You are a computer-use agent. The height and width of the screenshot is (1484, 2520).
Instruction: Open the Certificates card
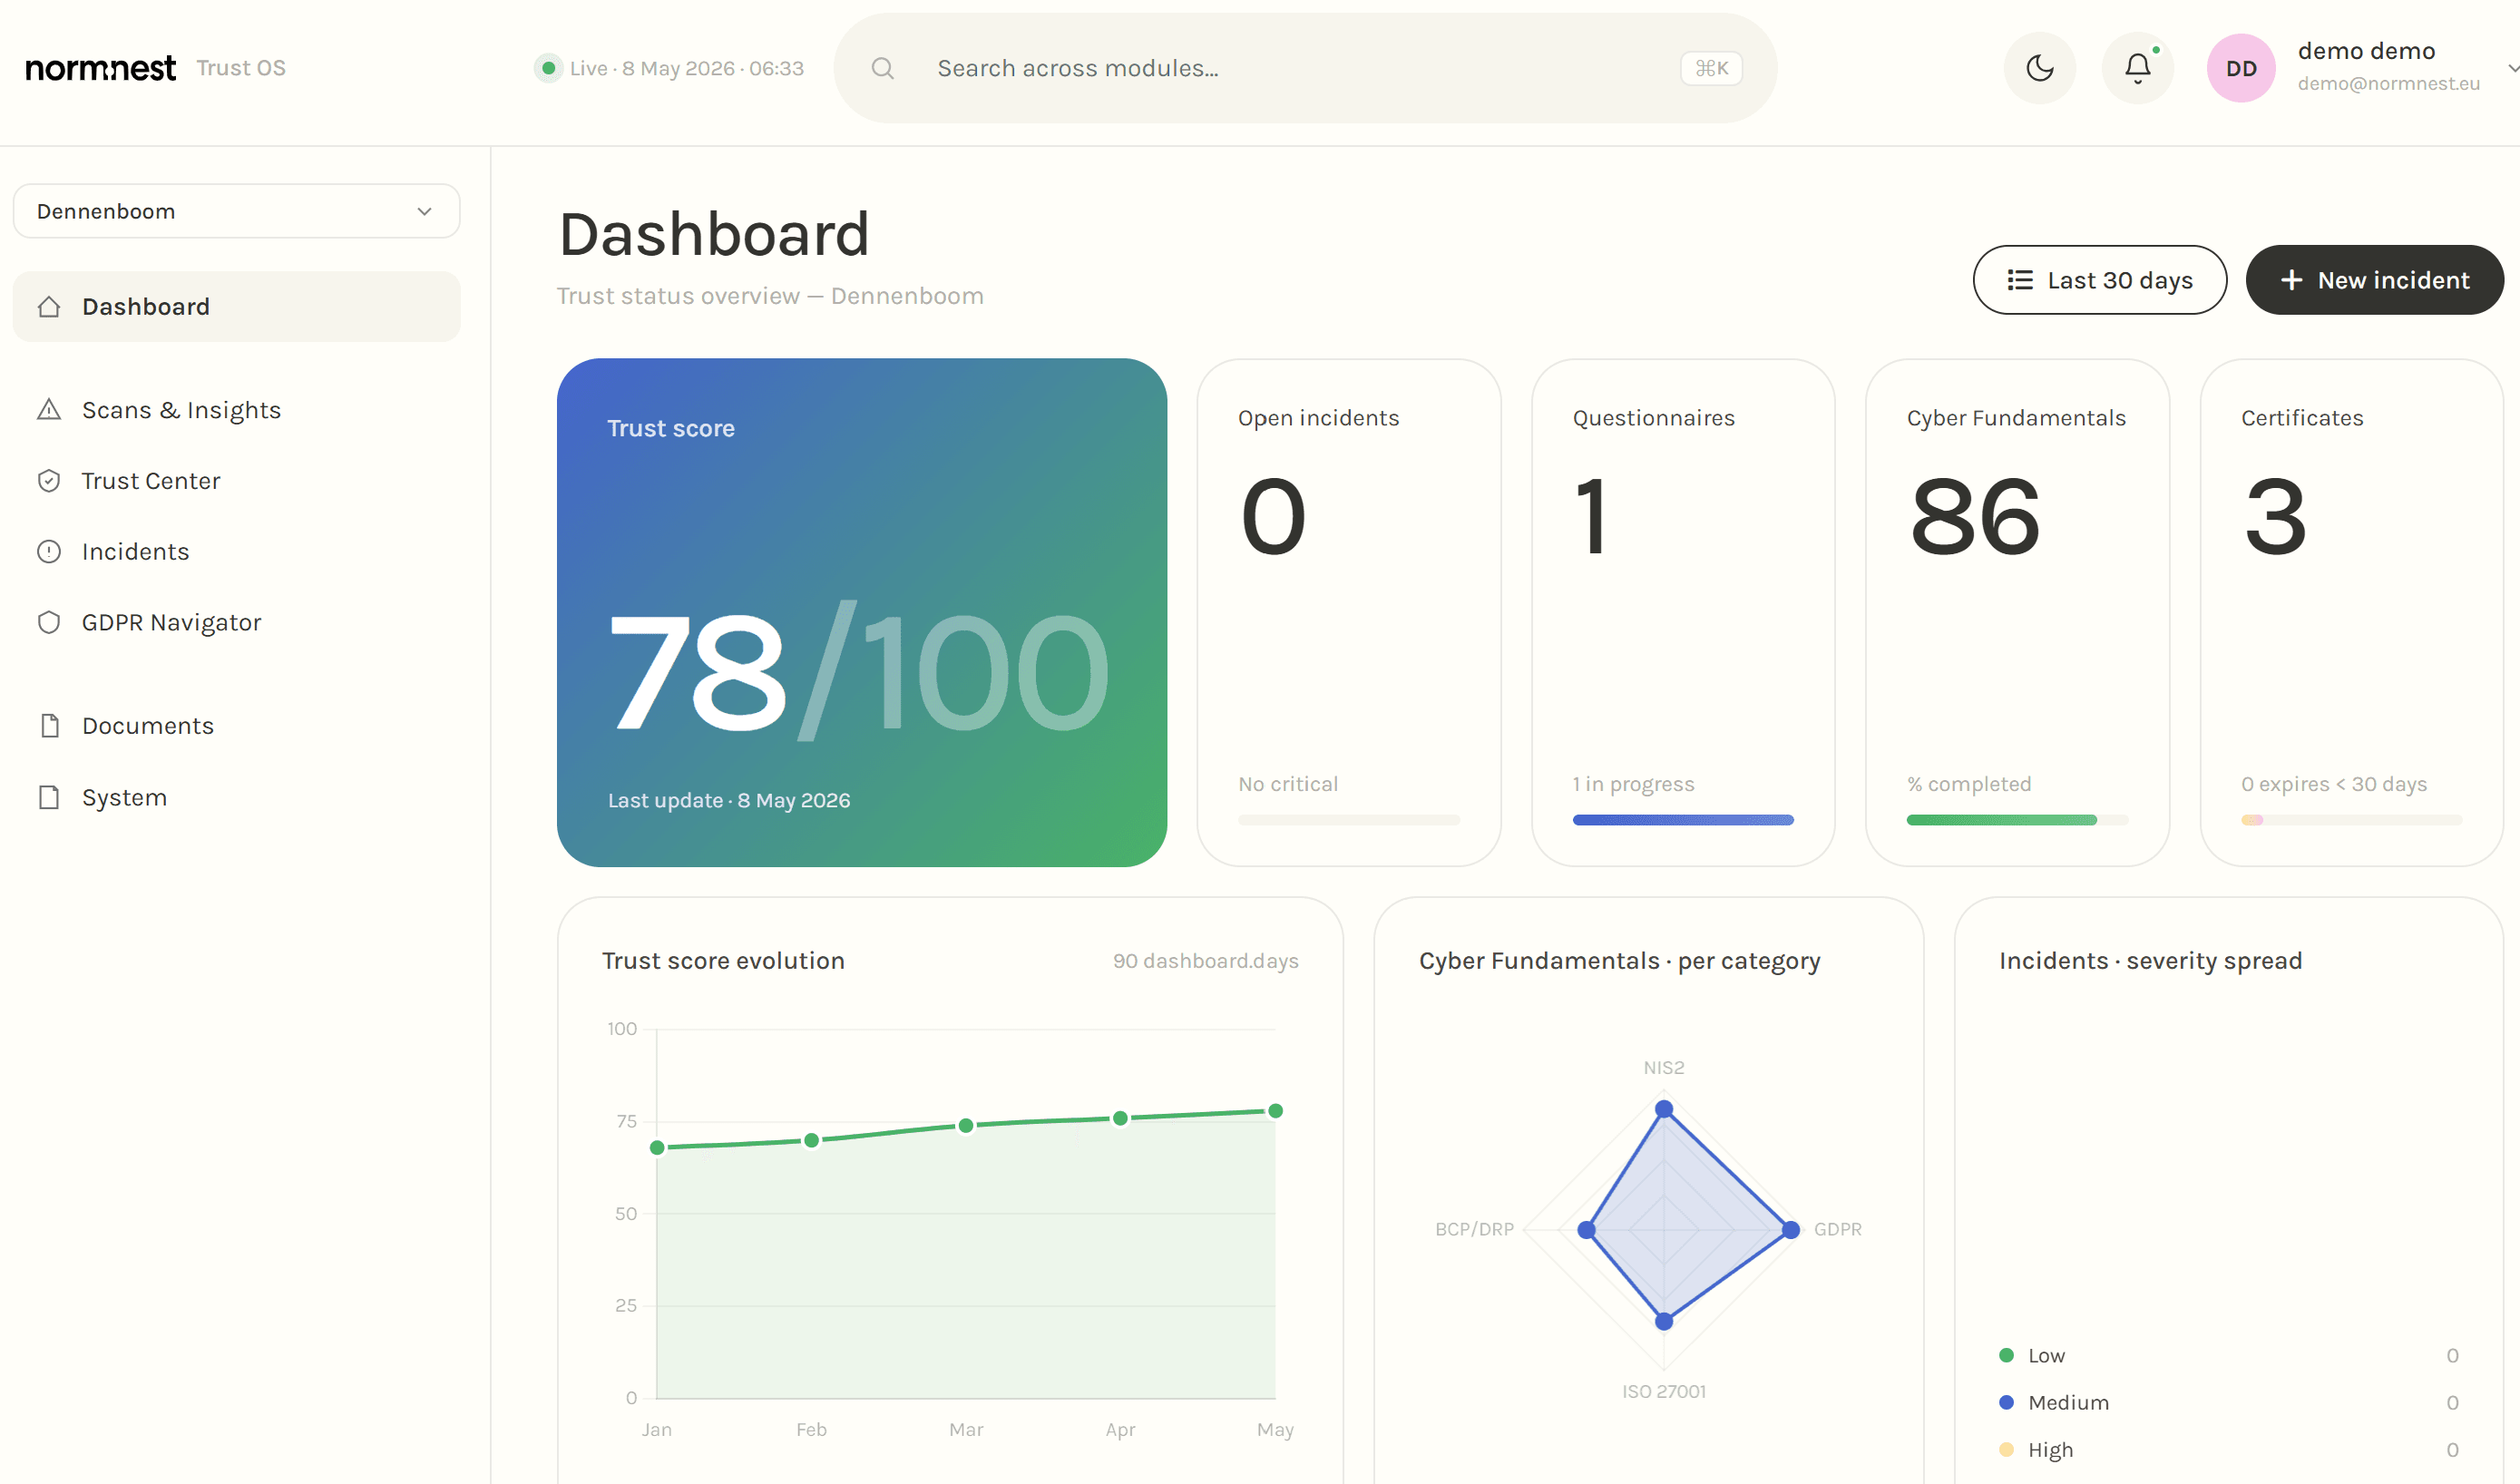point(2351,612)
